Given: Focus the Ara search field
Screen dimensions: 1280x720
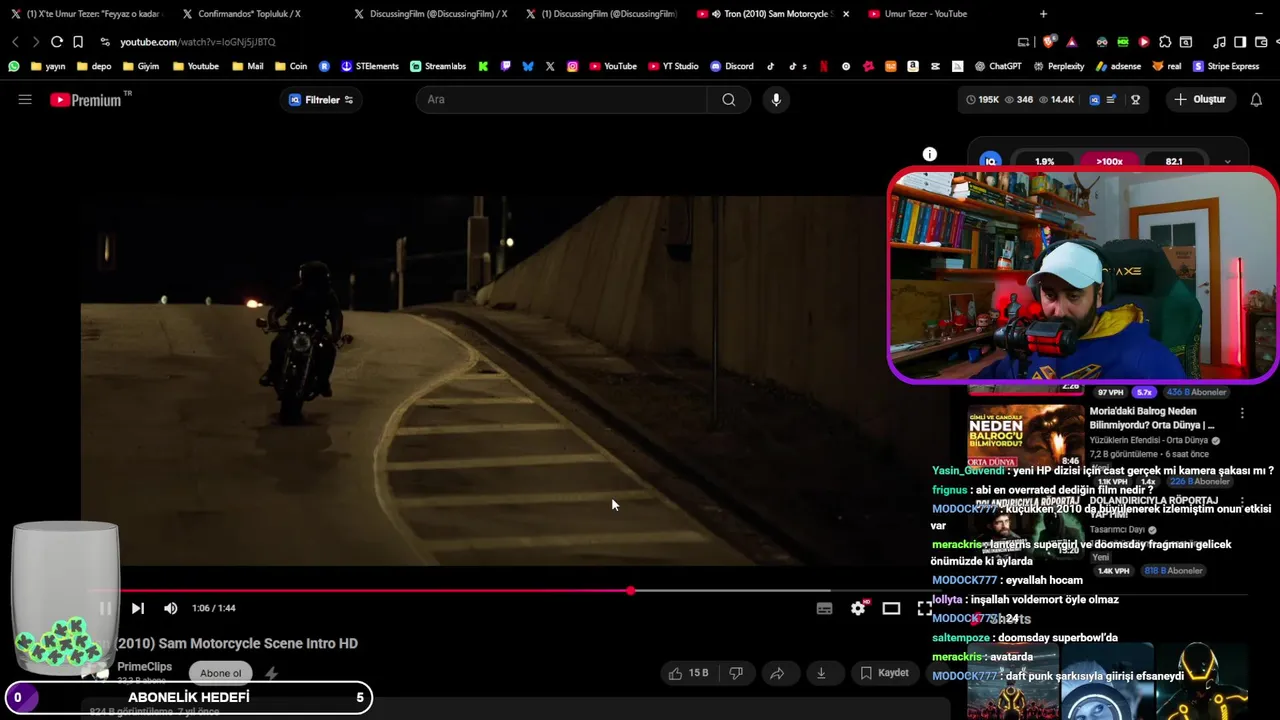Looking at the screenshot, I should coord(562,99).
